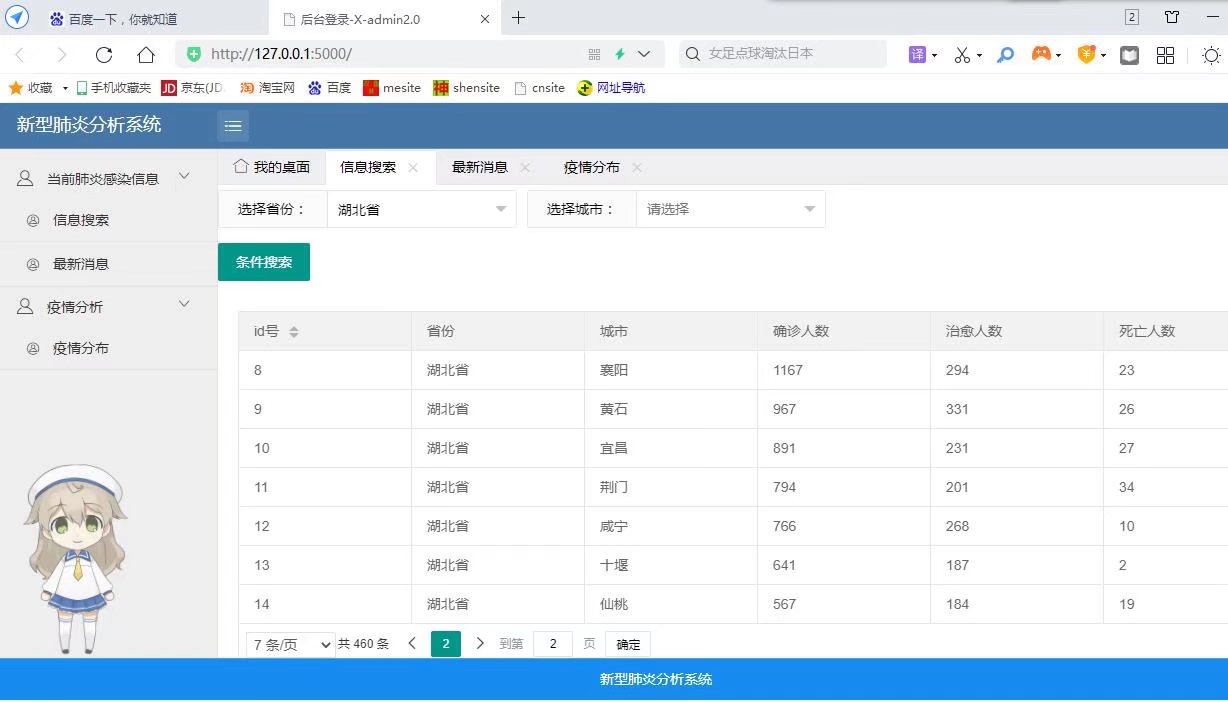
Task: Click the home icon in 我的桌面 tab
Action: pos(240,166)
